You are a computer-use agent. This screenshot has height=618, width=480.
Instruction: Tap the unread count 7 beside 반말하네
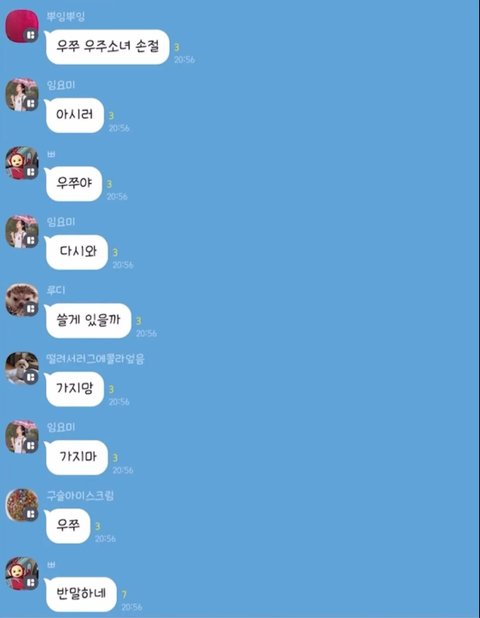[x=124, y=594]
